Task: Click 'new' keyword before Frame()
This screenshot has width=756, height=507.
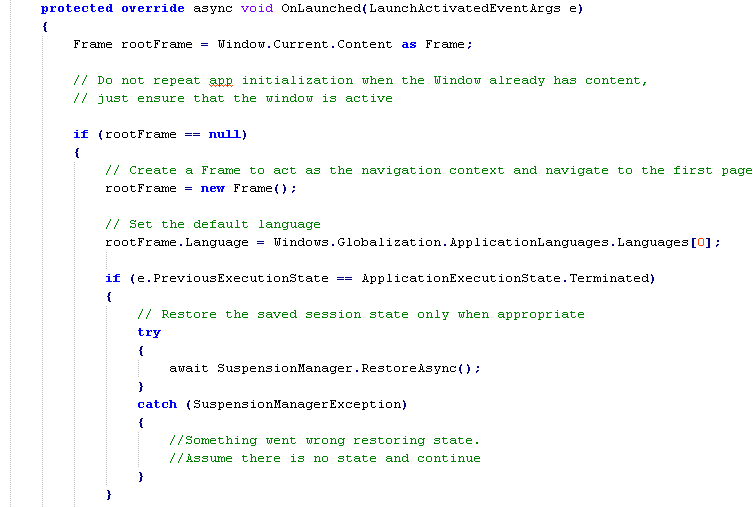Action: (213, 188)
